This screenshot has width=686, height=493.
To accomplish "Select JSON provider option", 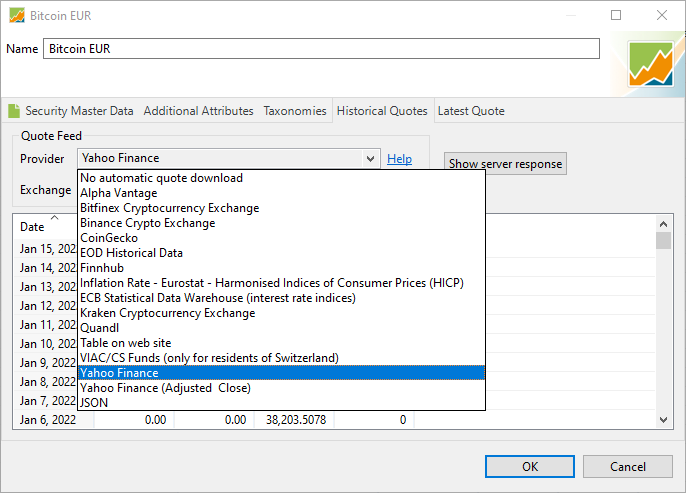I will (x=281, y=402).
